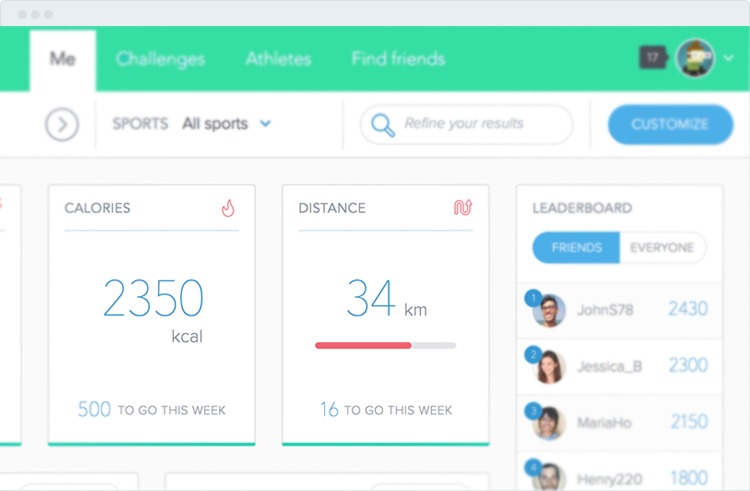The image size is (750, 491).
Task: Open the Athletes tab
Action: point(278,59)
